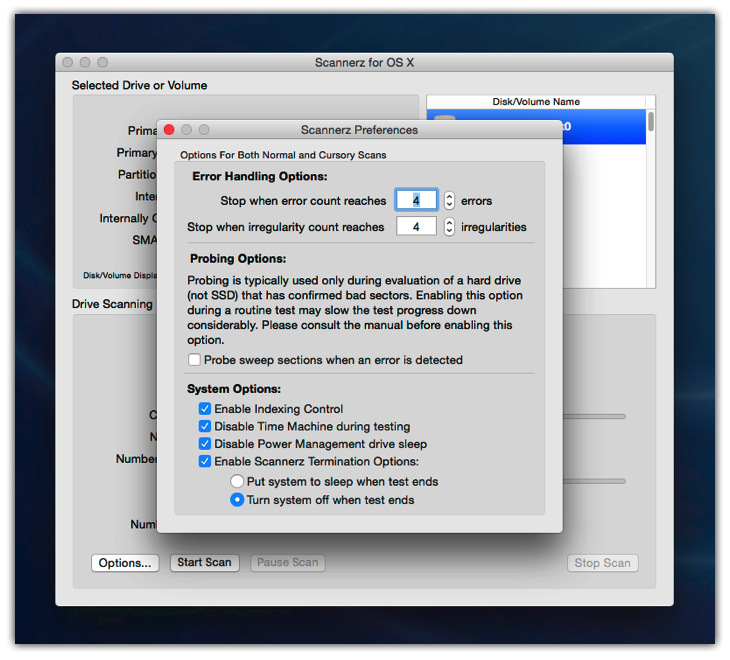Close the Scannerz Preferences window
This screenshot has width=730, height=660.
[x=169, y=129]
